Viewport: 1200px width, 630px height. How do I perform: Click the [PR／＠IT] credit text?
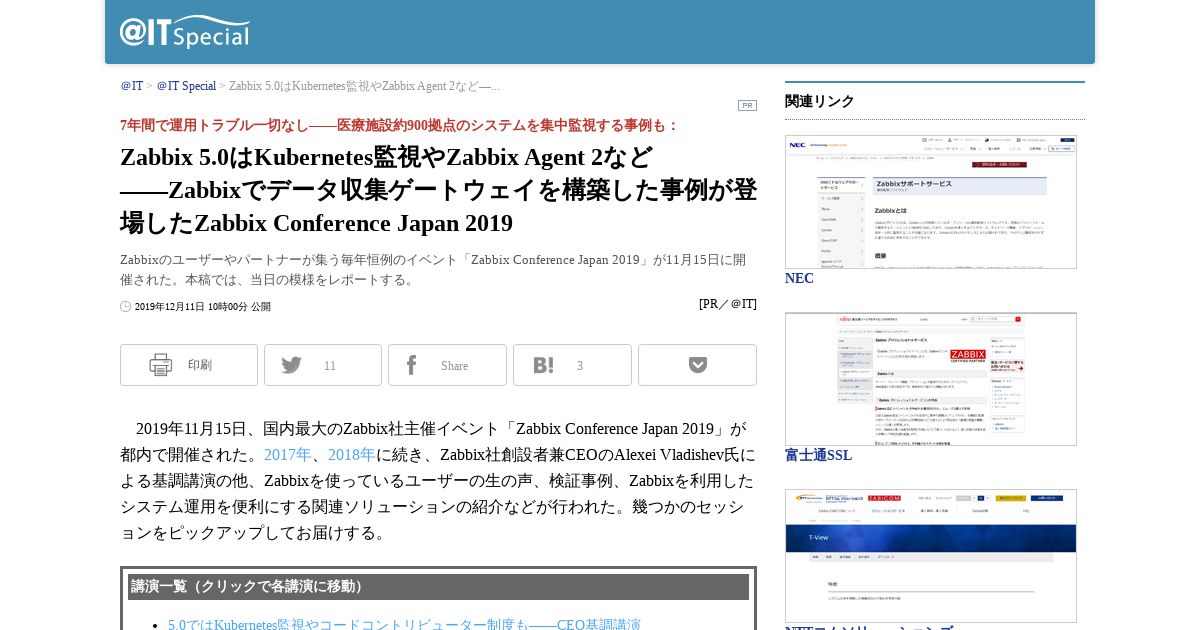click(728, 304)
